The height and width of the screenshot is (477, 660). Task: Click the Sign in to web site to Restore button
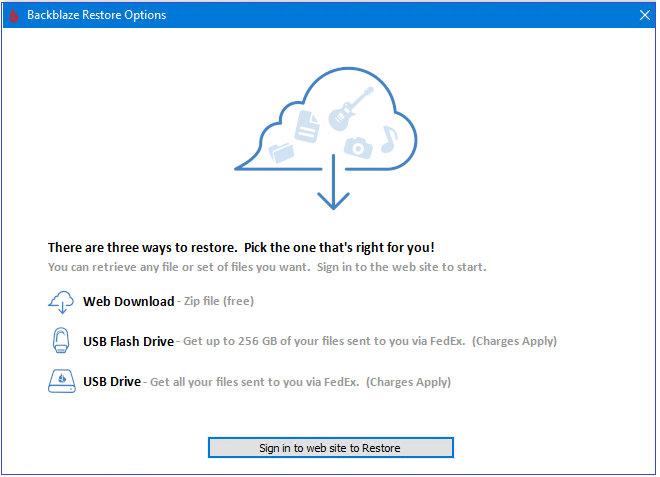pyautogui.click(x=331, y=448)
